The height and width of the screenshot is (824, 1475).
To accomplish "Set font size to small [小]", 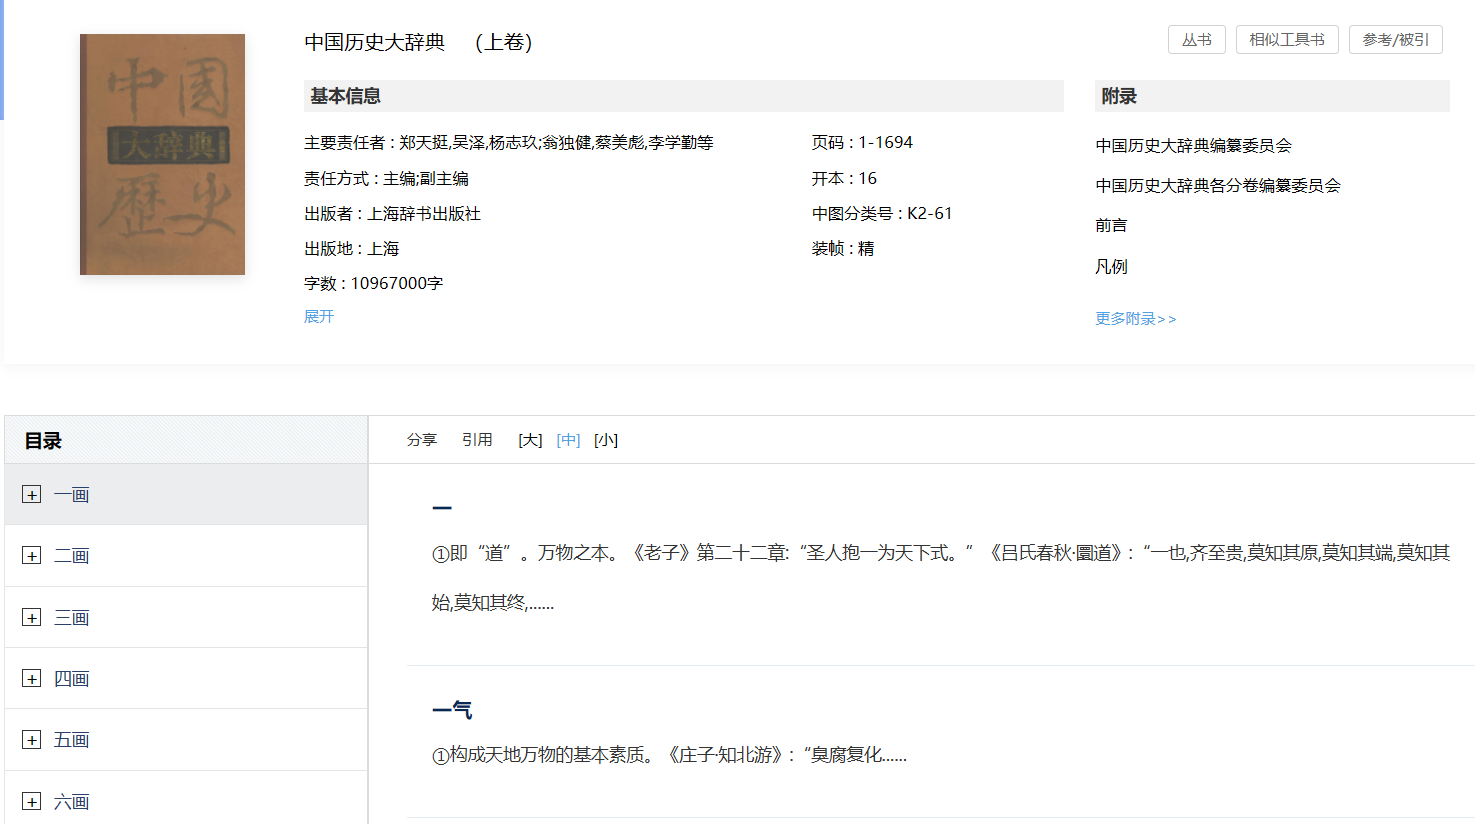I will coord(606,440).
